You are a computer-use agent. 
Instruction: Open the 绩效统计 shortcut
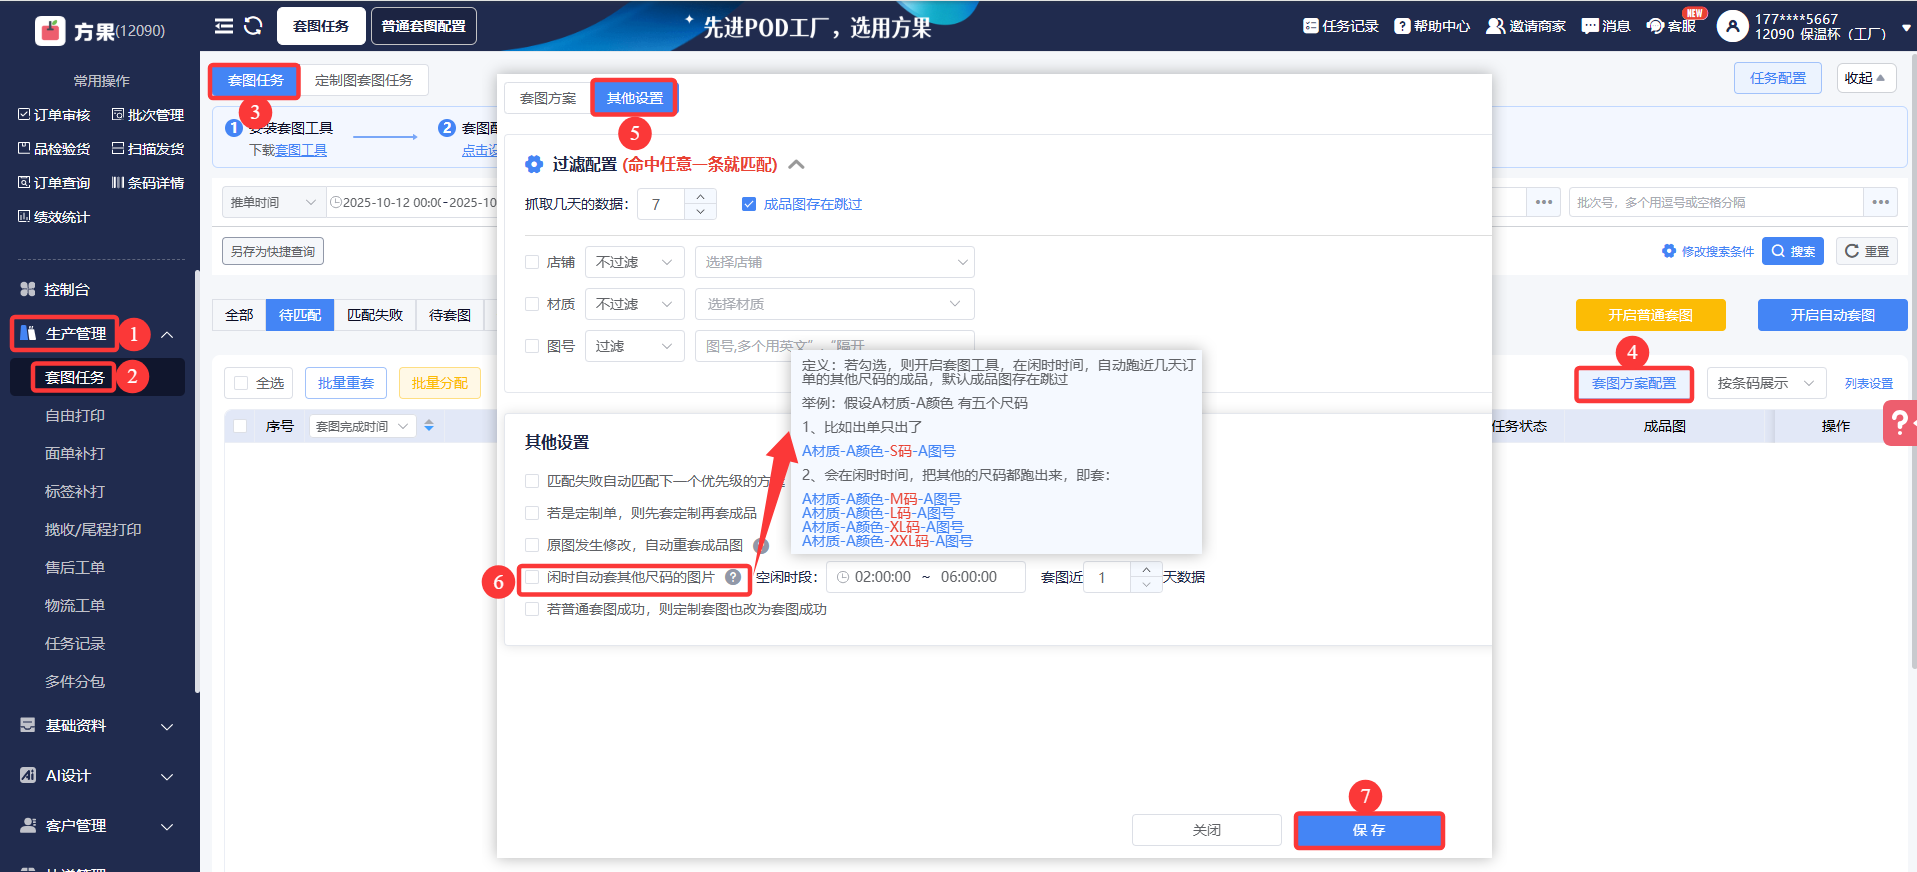[54, 217]
